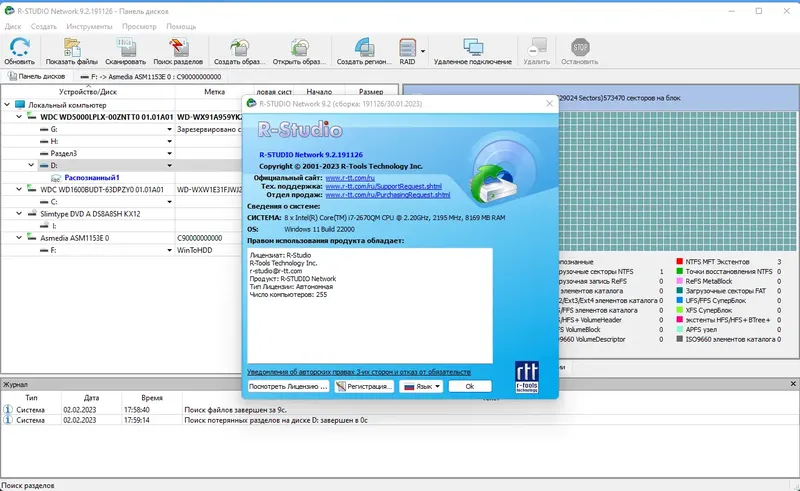Open the www.r-tt.com/ru official site link

[x=350, y=178]
